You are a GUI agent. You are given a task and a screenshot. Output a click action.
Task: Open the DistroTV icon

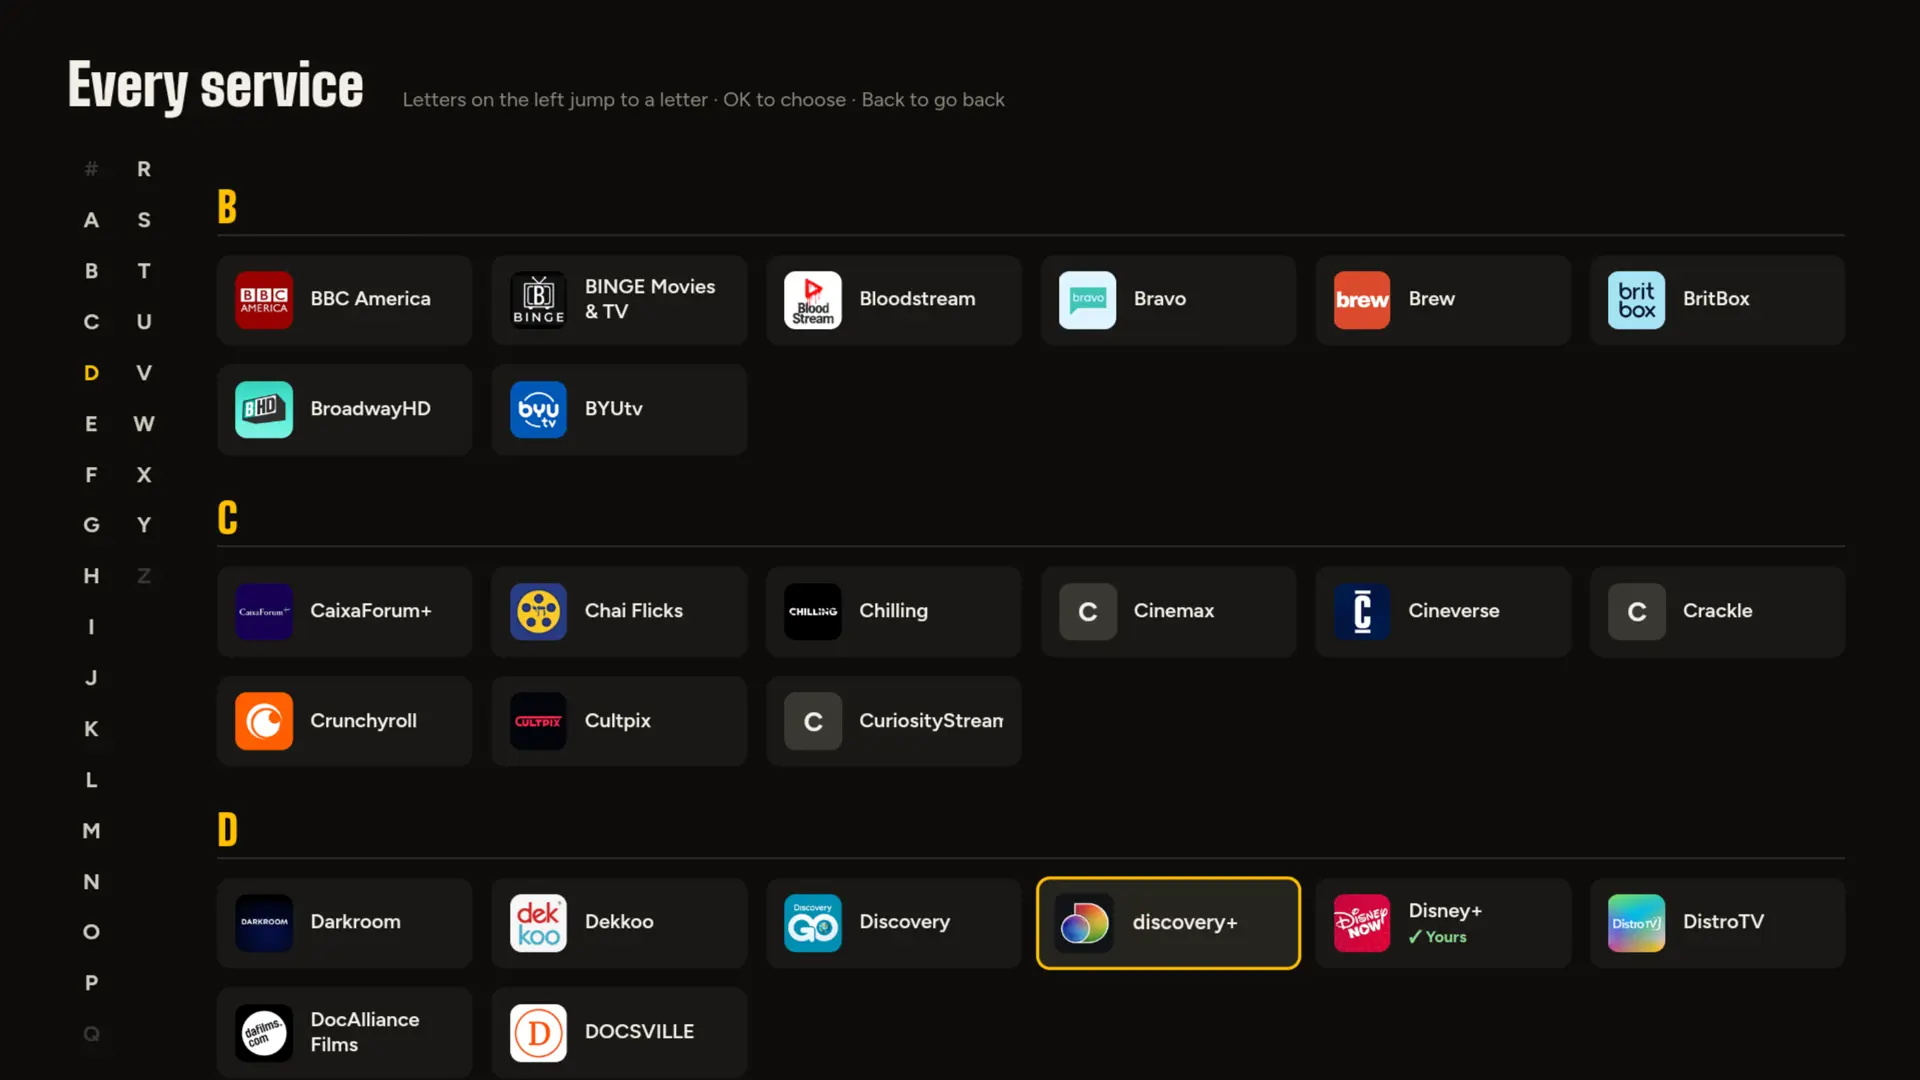(x=1636, y=923)
